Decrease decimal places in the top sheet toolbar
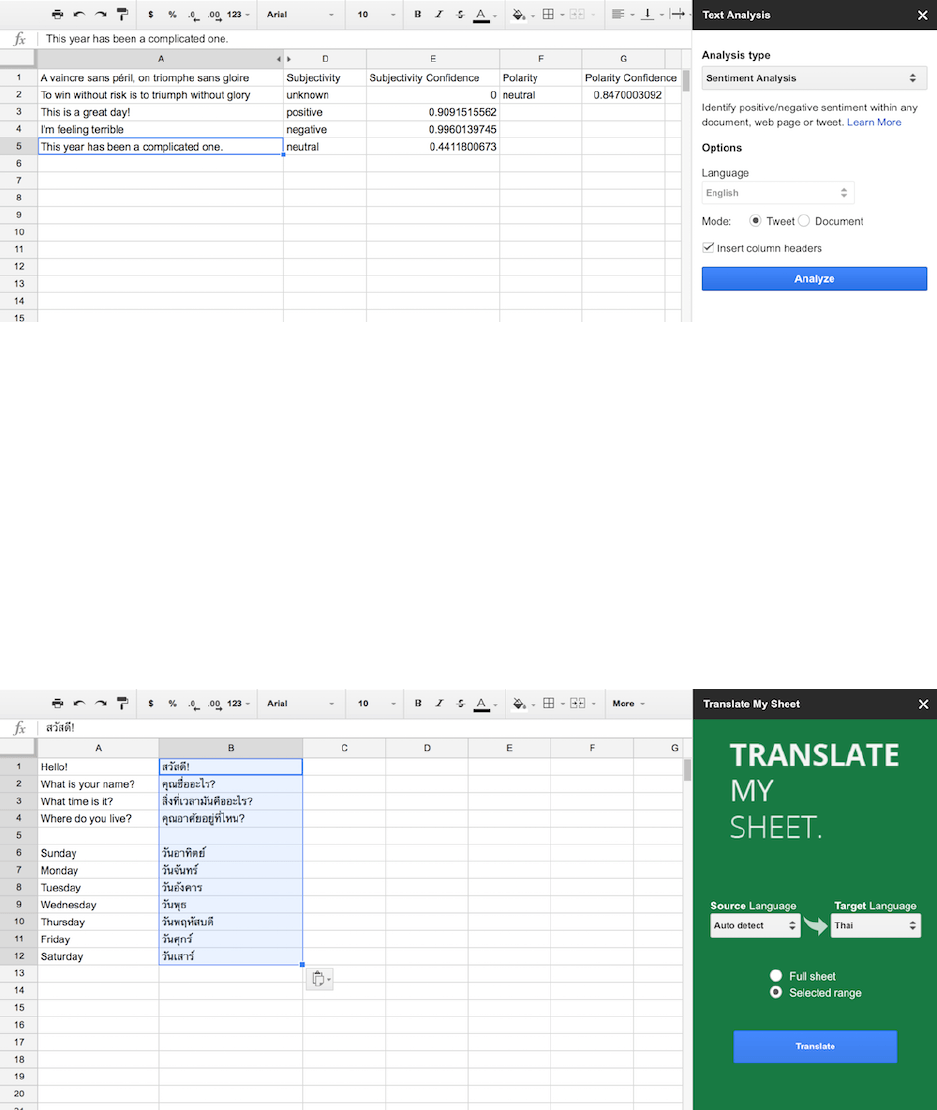The image size is (937, 1110). click(193, 15)
